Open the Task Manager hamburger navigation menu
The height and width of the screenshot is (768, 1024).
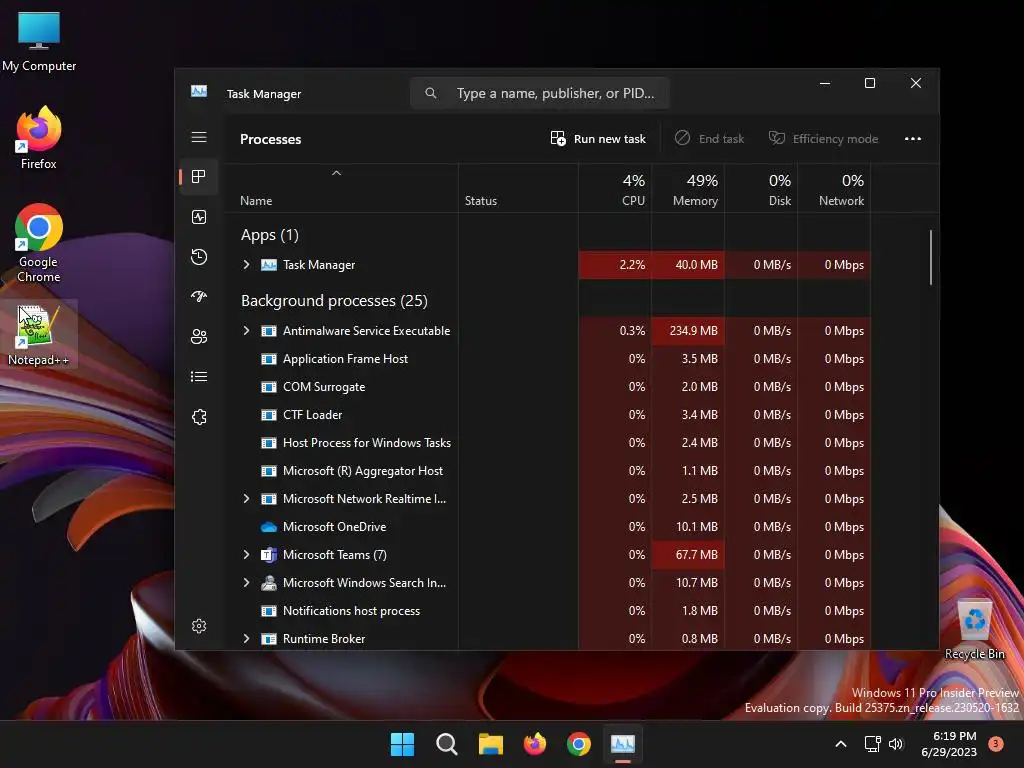(199, 137)
